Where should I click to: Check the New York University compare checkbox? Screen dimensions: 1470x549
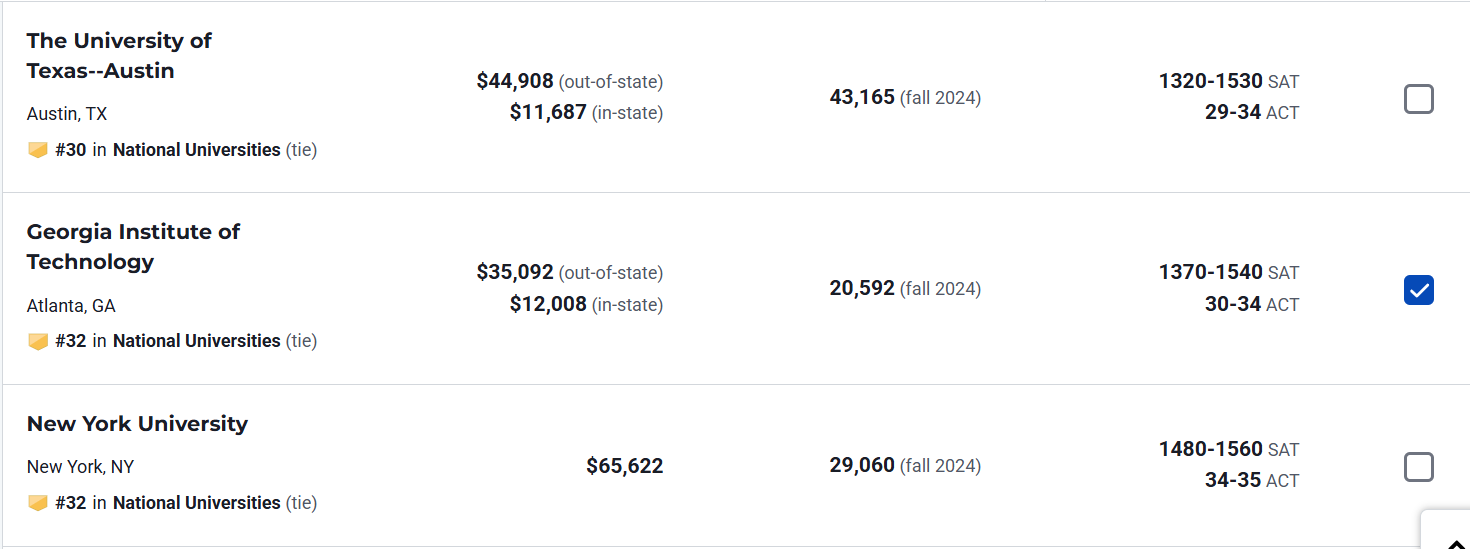pyautogui.click(x=1418, y=467)
